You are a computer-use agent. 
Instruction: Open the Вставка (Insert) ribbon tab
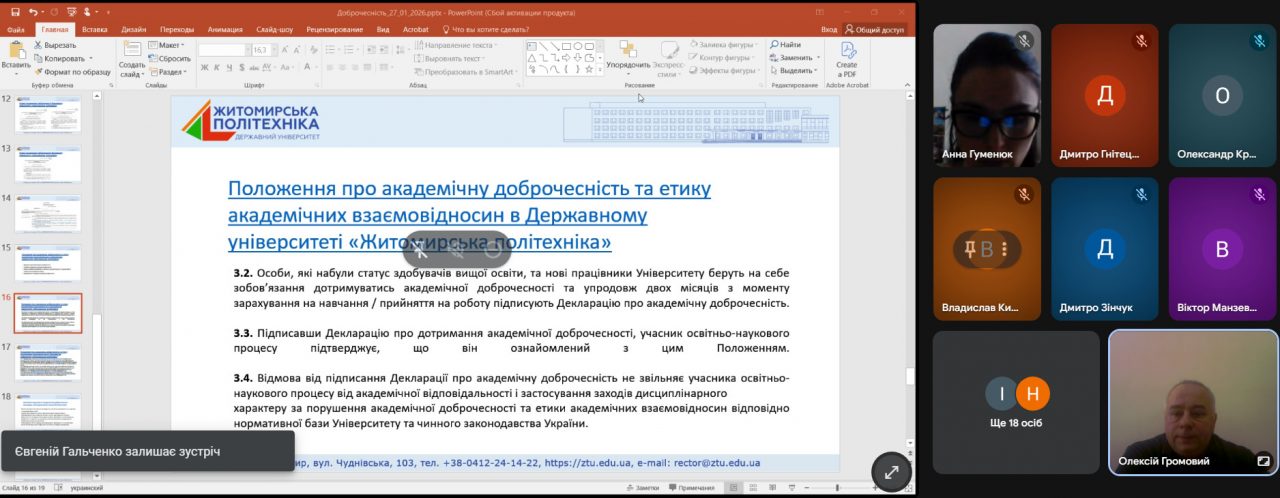95,30
